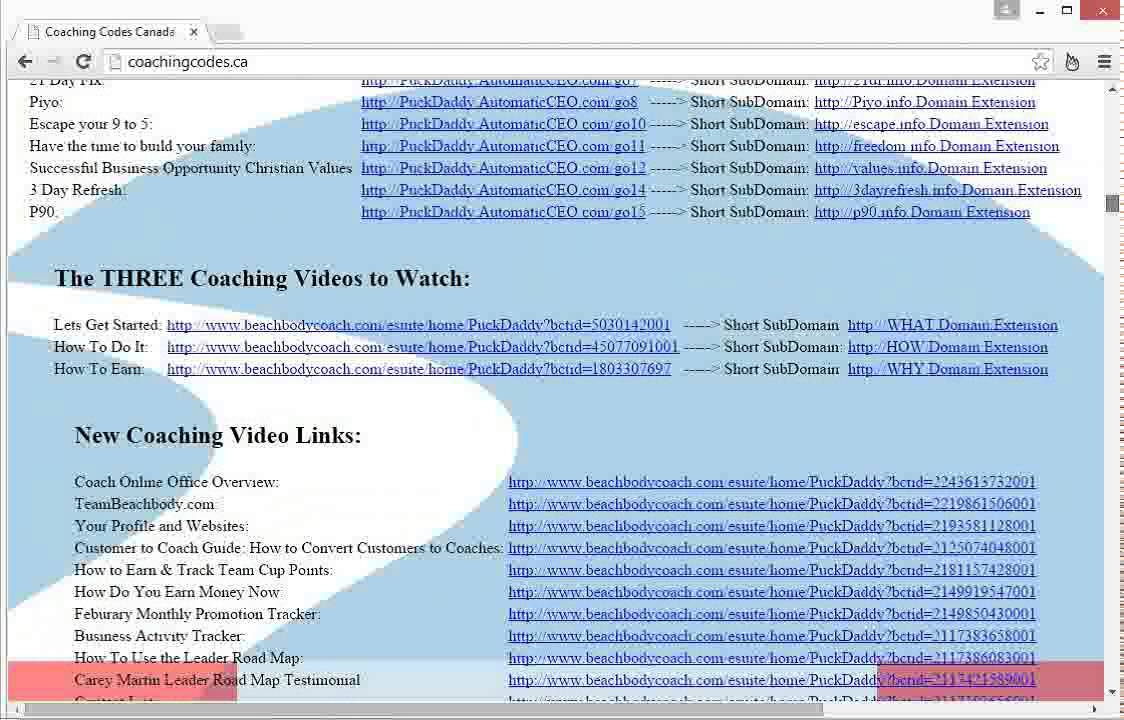Open the Piyo AutomaticCEO go8 link

coord(499,102)
